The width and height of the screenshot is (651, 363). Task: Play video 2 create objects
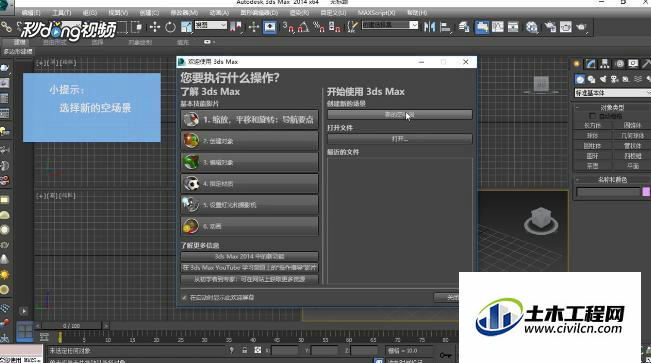[x=250, y=141]
